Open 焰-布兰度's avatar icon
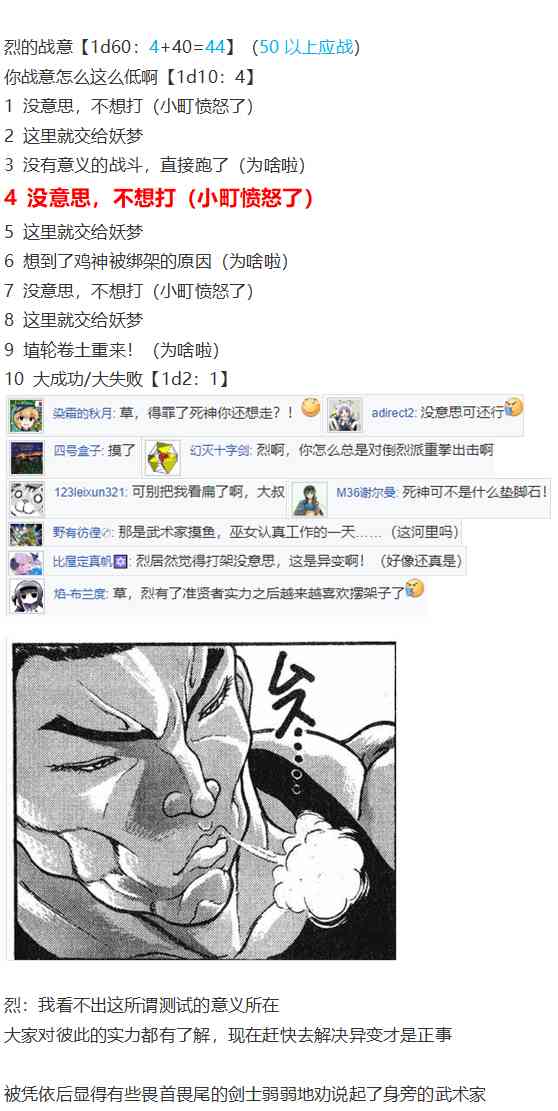The image size is (558, 1111). (26, 596)
